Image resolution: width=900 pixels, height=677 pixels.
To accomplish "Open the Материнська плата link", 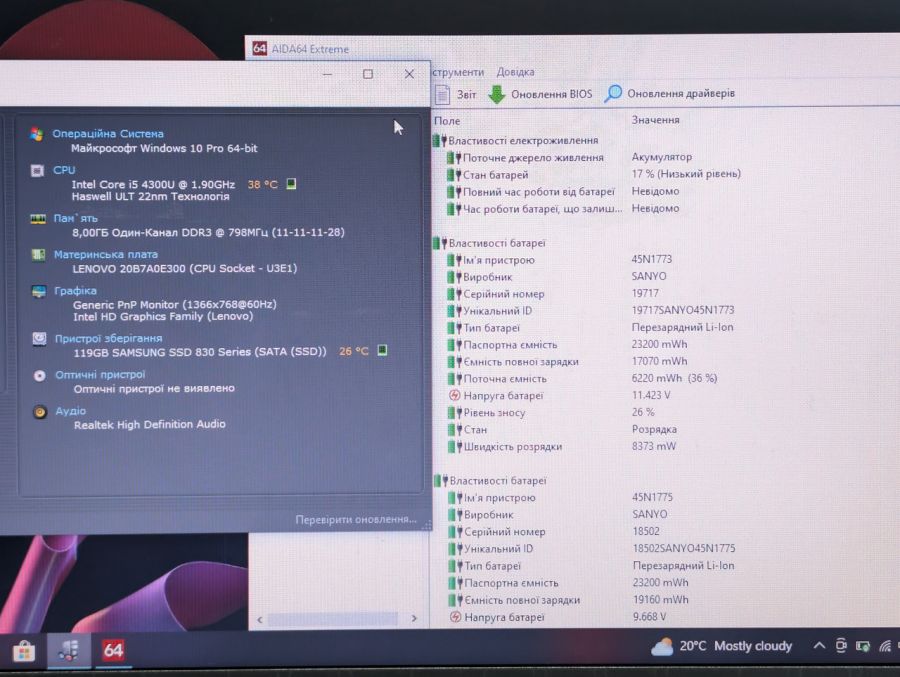I will click(106, 254).
